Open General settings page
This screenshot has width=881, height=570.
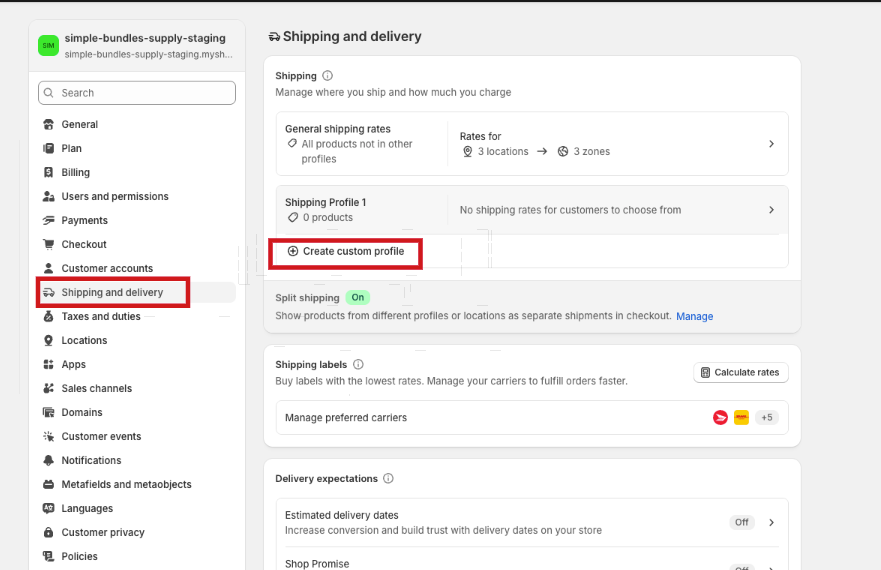pos(80,124)
